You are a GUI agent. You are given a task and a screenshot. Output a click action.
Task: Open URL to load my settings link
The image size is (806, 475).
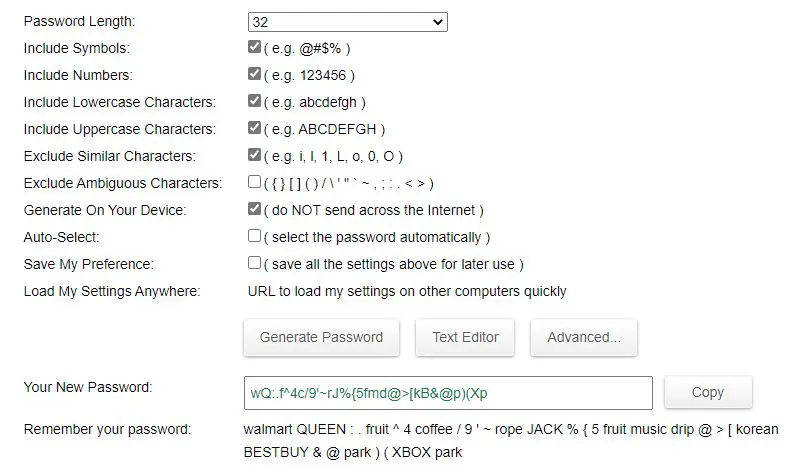pos(407,291)
